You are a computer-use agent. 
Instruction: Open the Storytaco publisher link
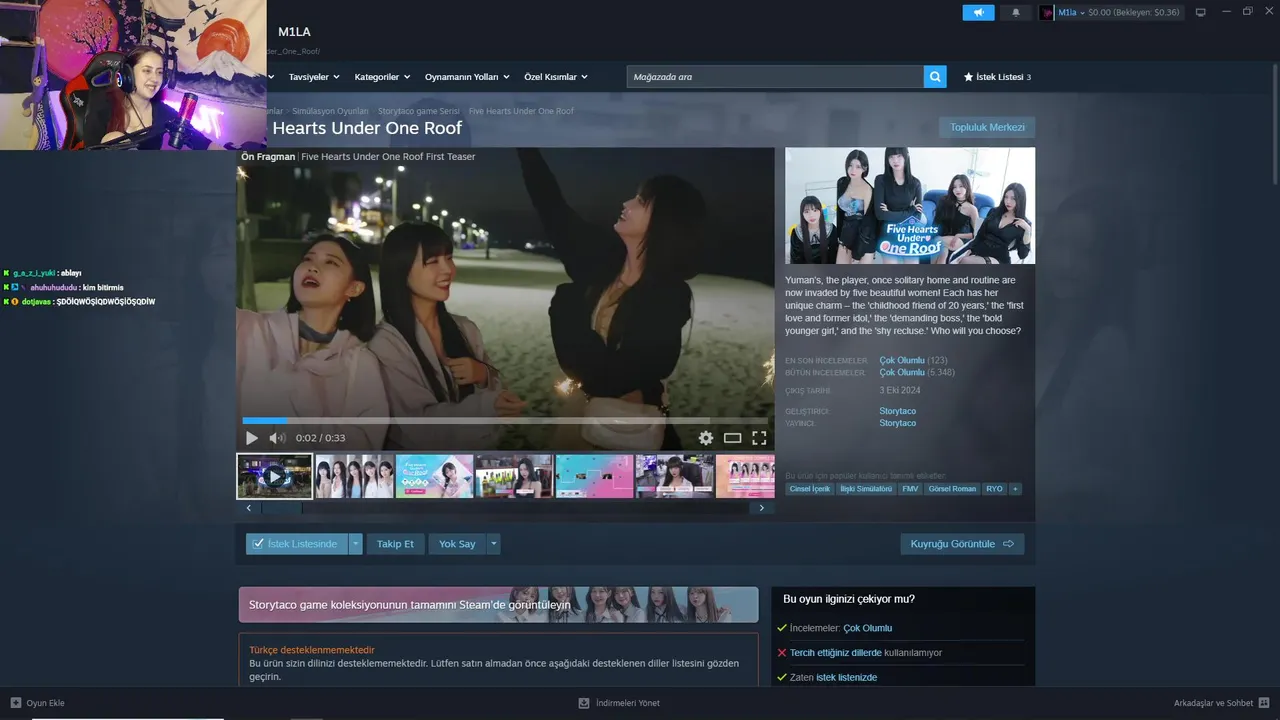tap(897, 423)
